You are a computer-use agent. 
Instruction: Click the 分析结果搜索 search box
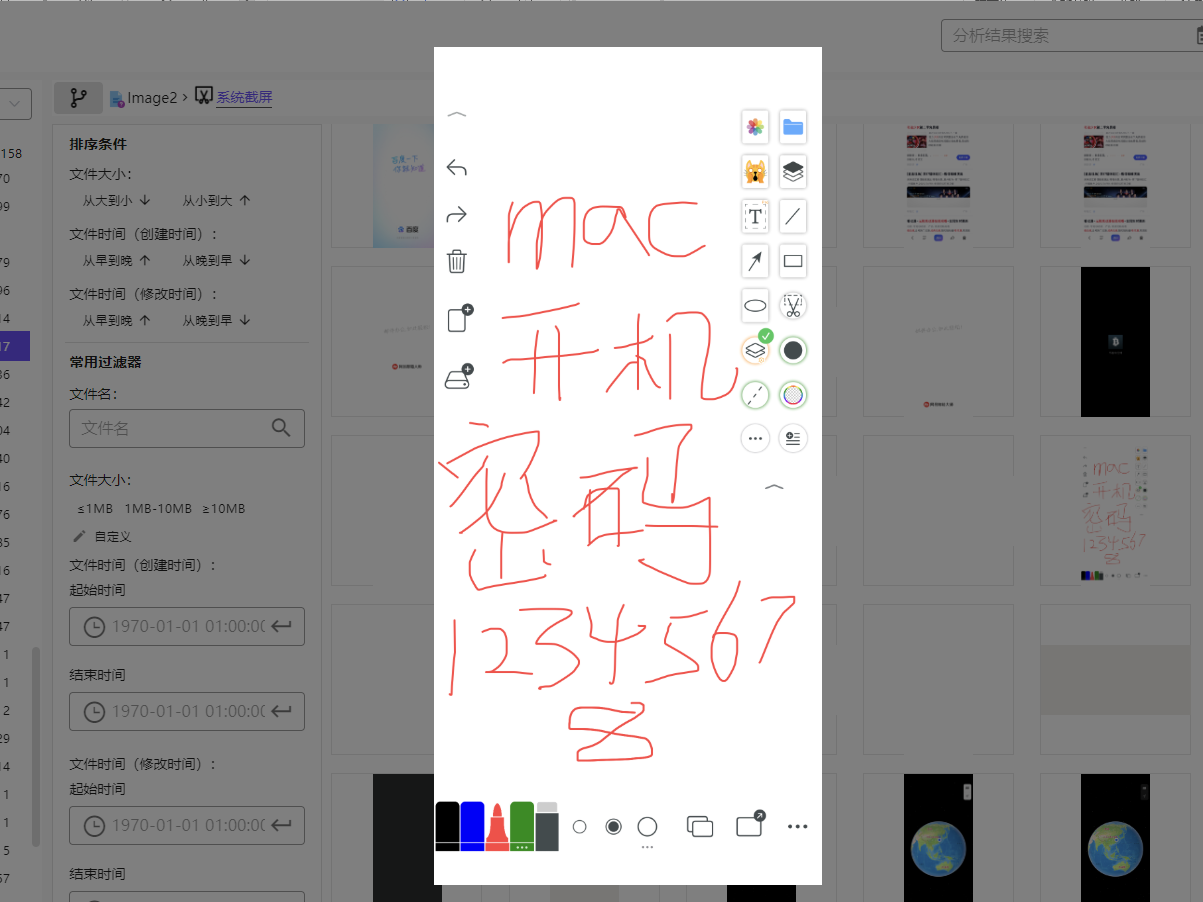click(x=1072, y=36)
